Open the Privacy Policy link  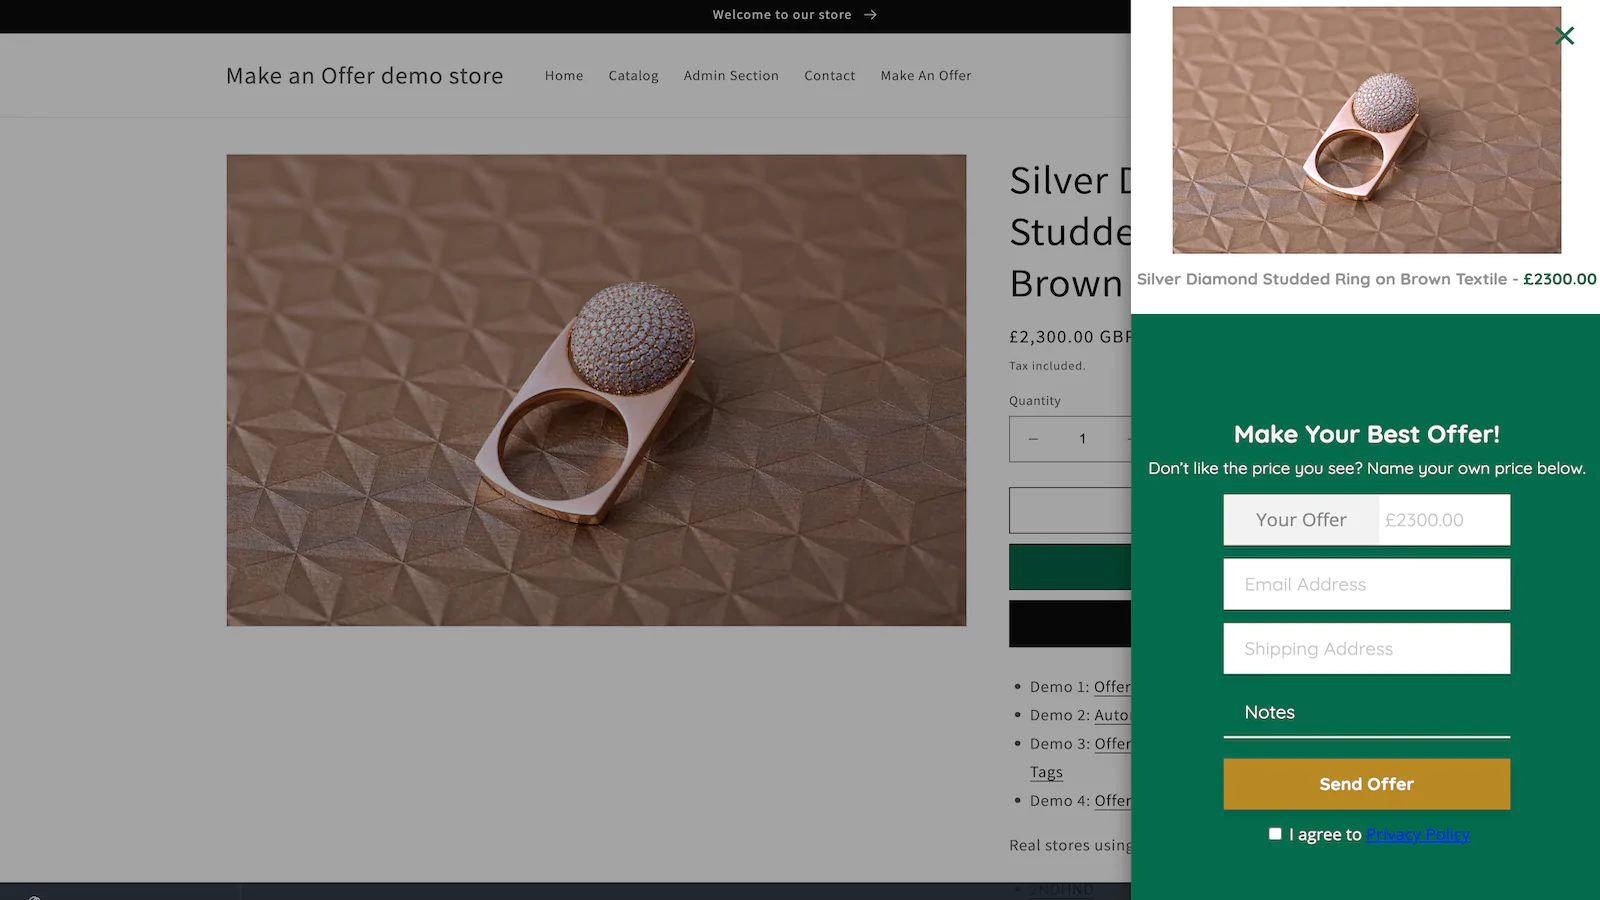(1417, 835)
